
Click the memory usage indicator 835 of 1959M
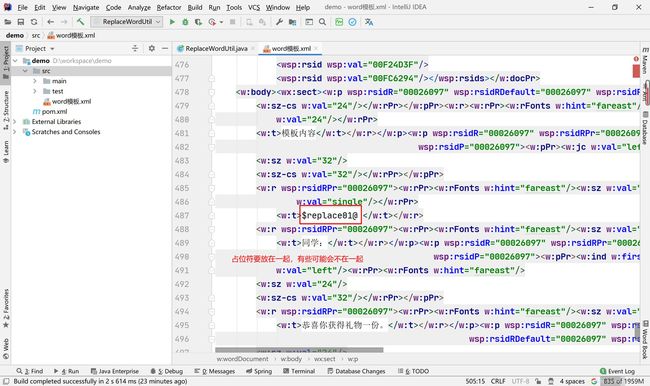point(623,381)
